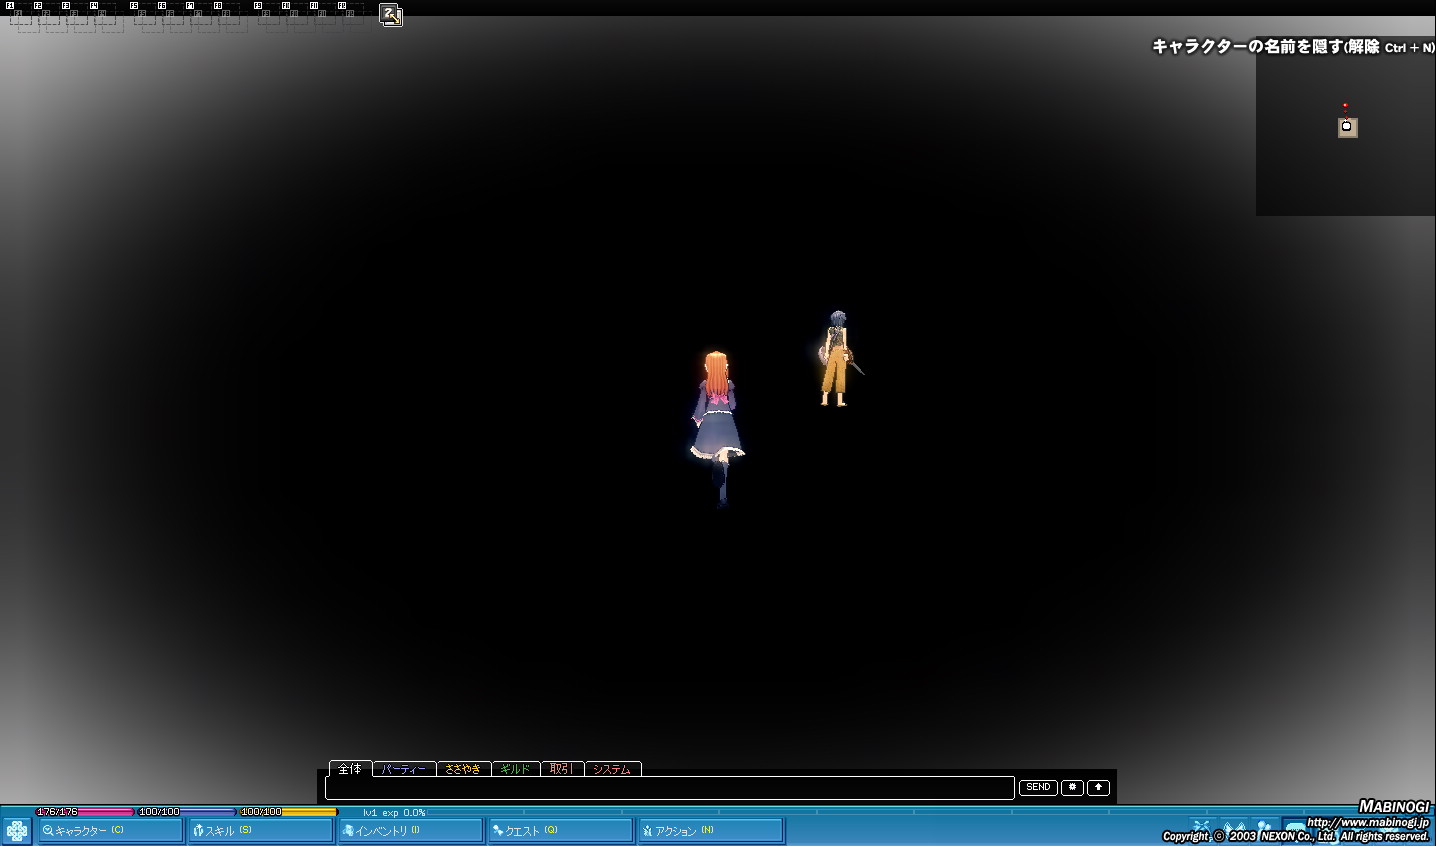Open the インベントリ (I) window
1436x846 pixels.
coord(410,831)
